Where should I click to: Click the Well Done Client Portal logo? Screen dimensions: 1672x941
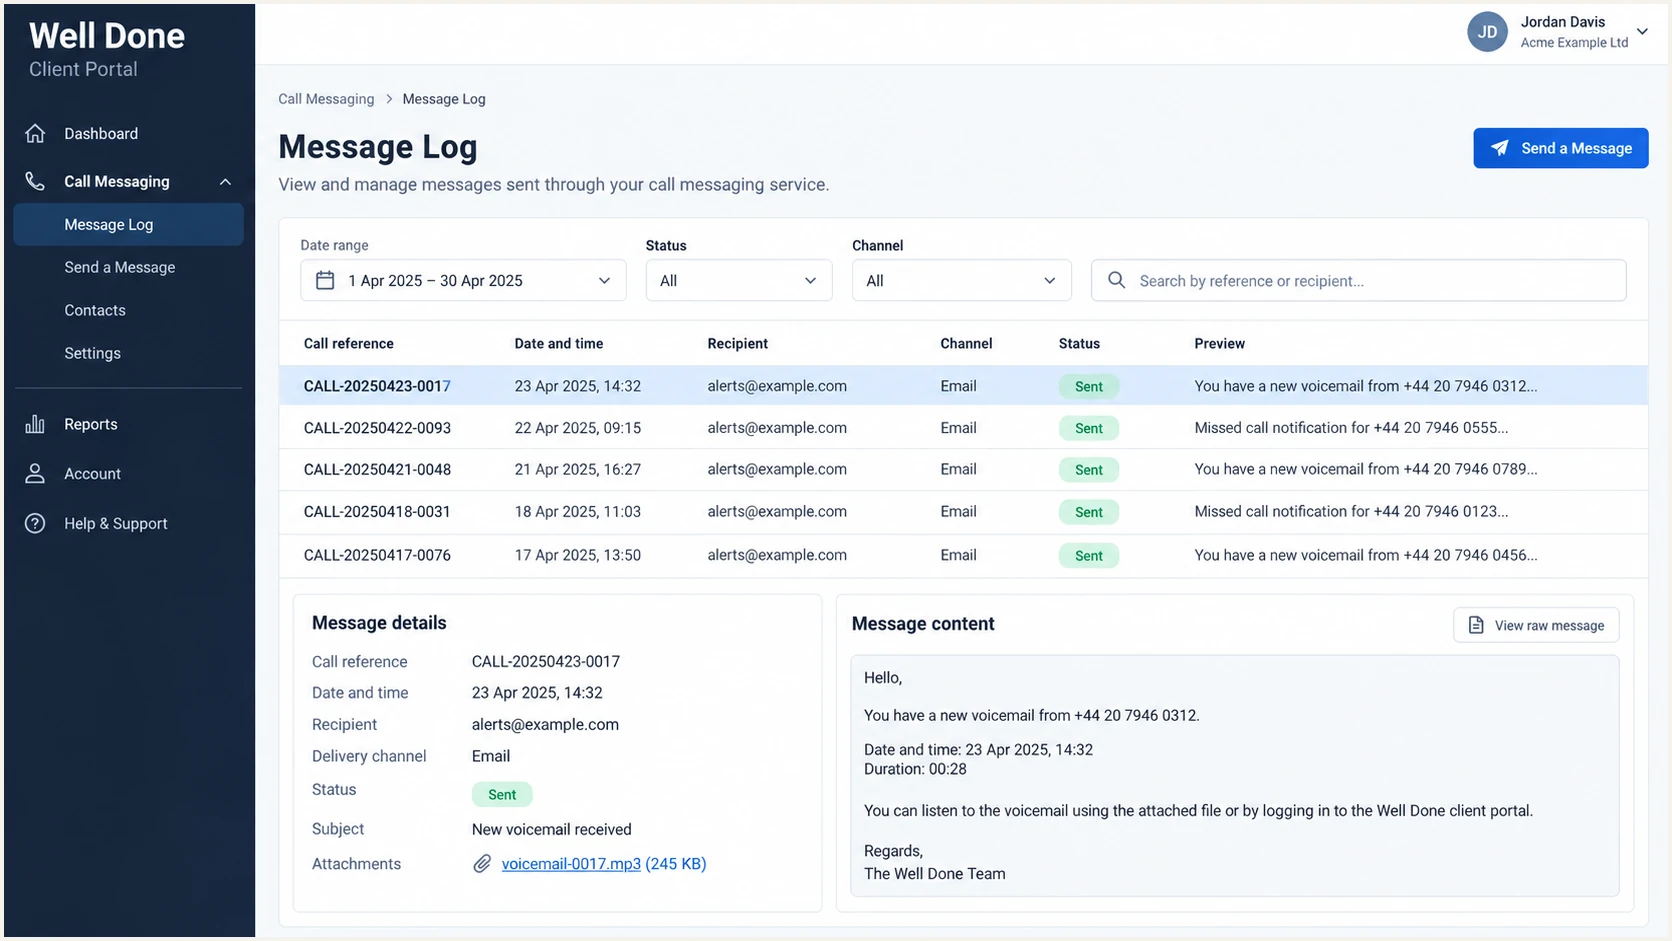point(107,49)
